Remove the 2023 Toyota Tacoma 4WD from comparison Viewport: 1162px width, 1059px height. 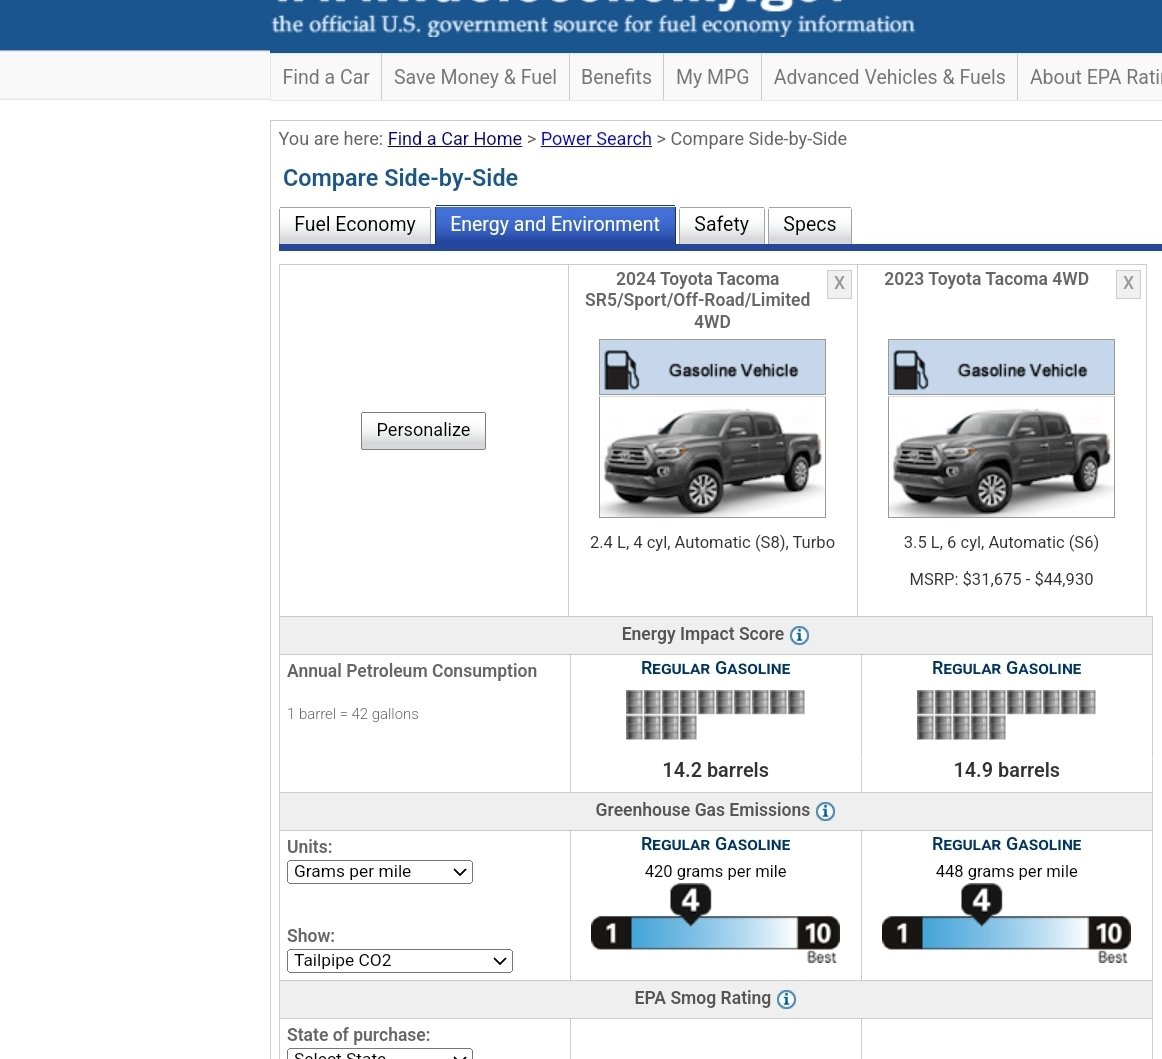point(1128,283)
